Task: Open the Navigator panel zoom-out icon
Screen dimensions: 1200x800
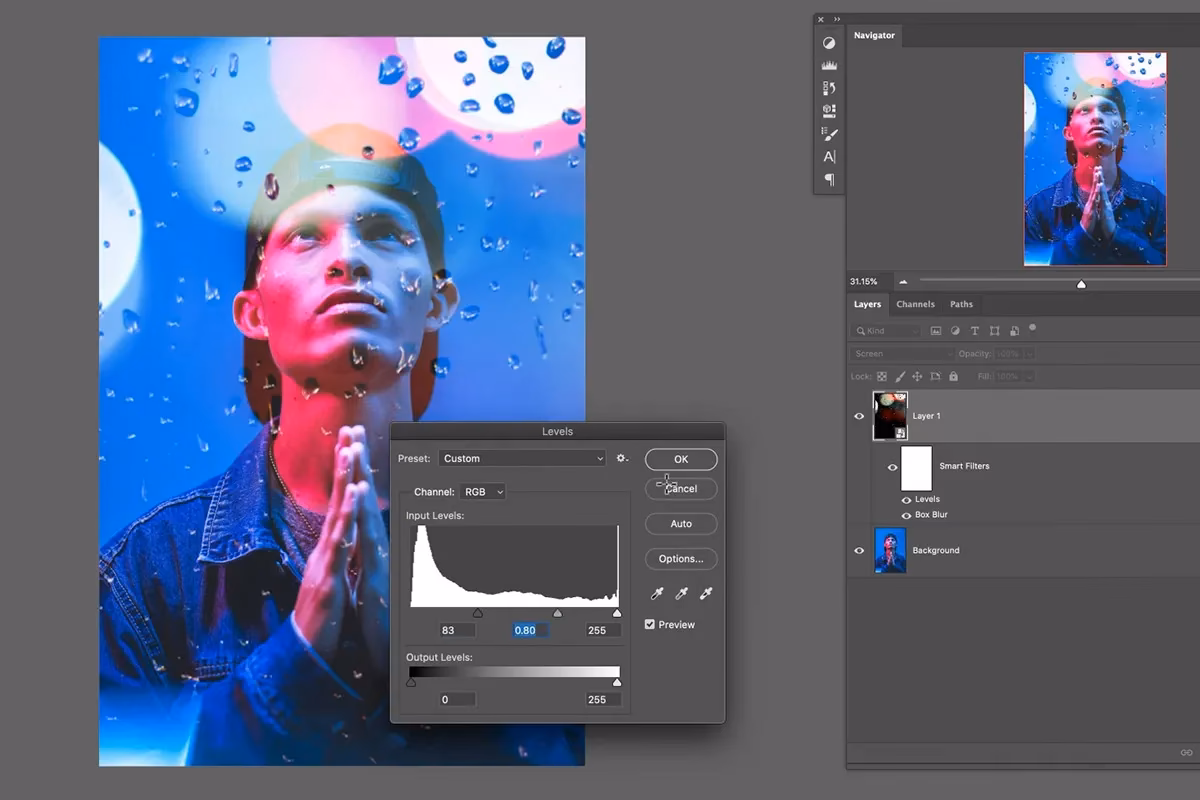Action: pos(903,282)
